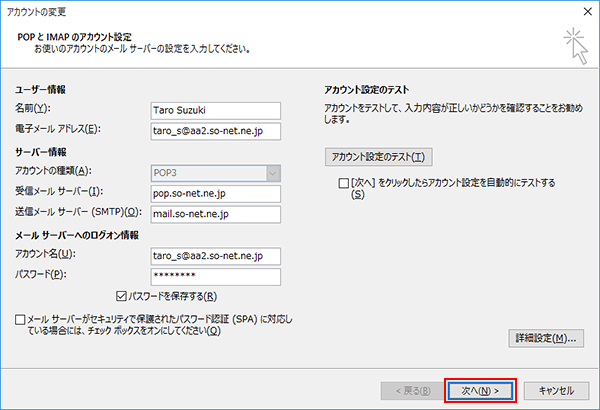
Task: Focus the 名前 field containing Taro Suzuki
Action: click(x=214, y=109)
